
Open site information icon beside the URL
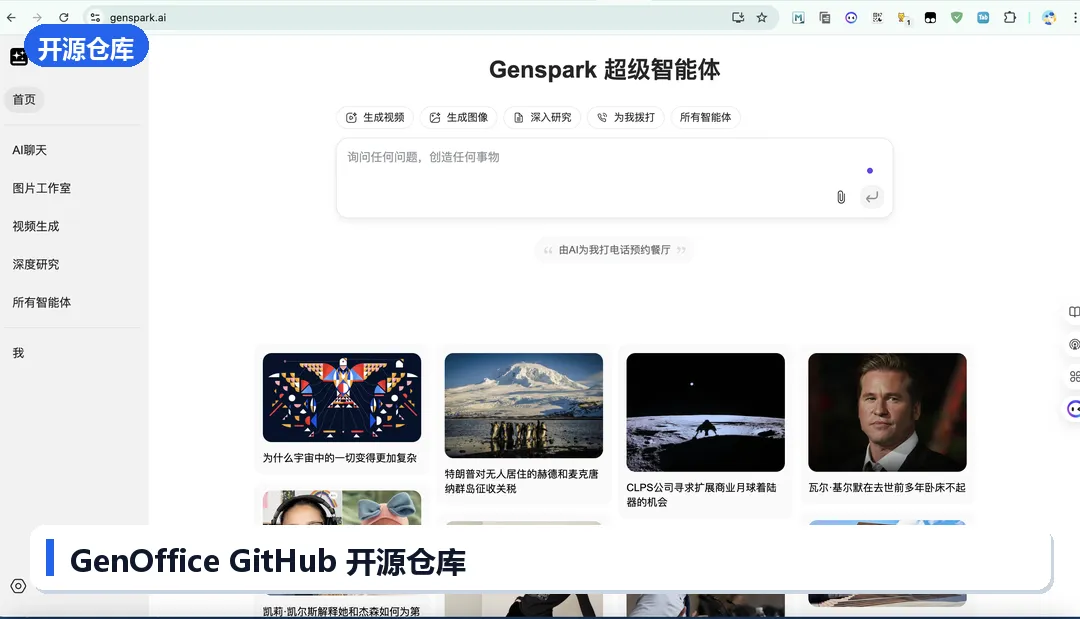pyautogui.click(x=96, y=17)
